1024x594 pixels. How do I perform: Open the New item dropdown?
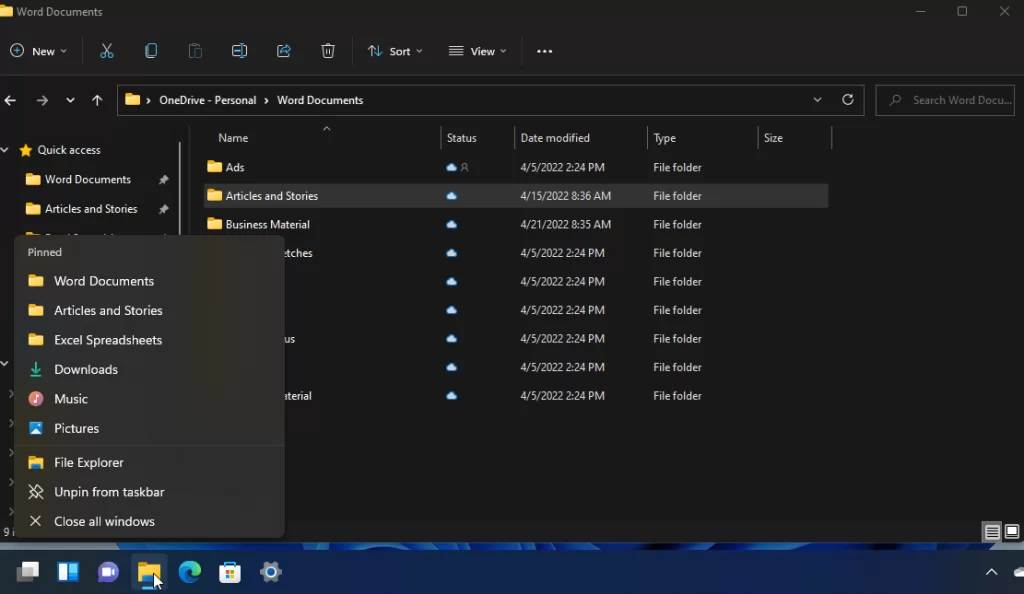39,51
